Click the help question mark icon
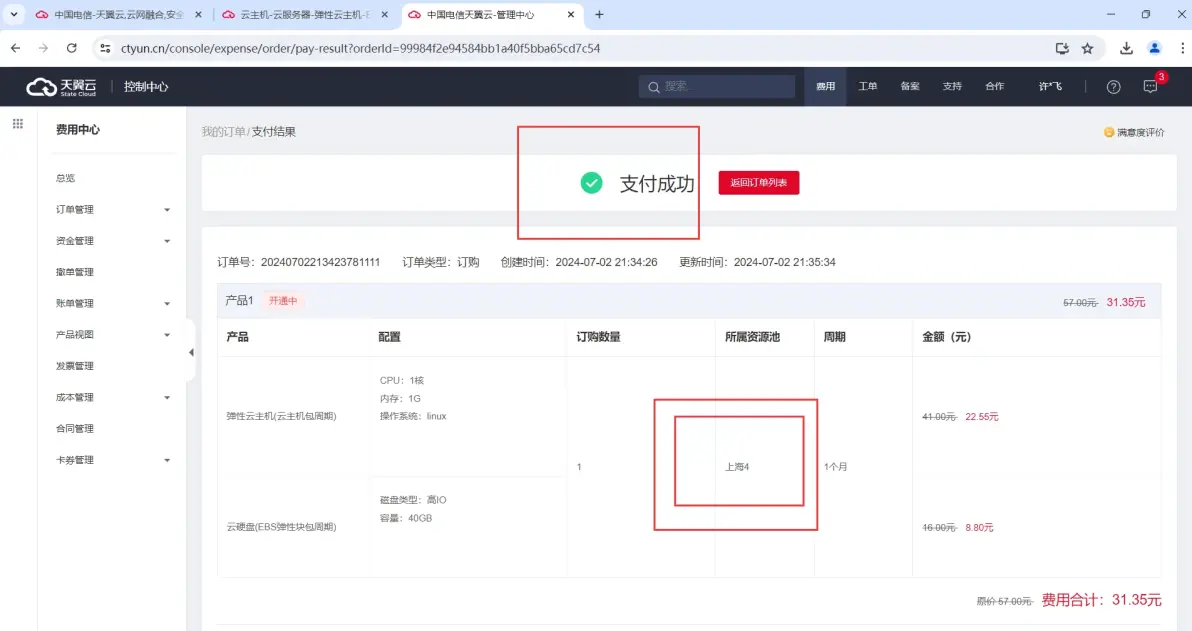 [x=1114, y=87]
